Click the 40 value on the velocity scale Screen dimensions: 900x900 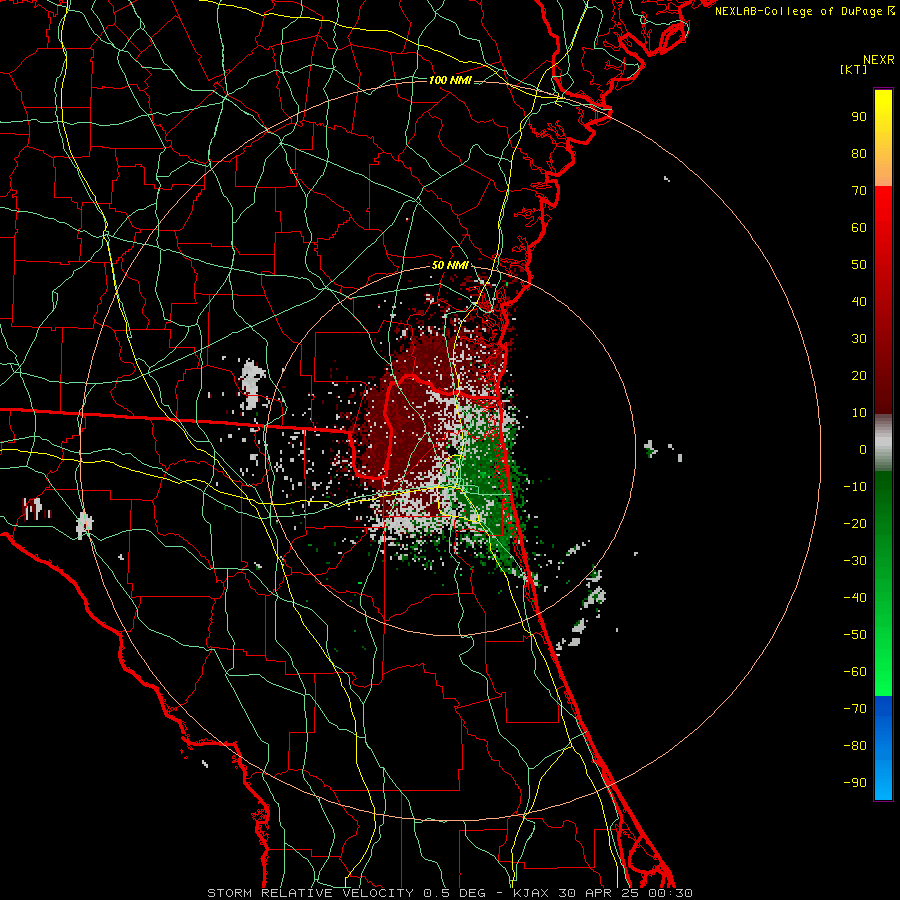coord(859,302)
